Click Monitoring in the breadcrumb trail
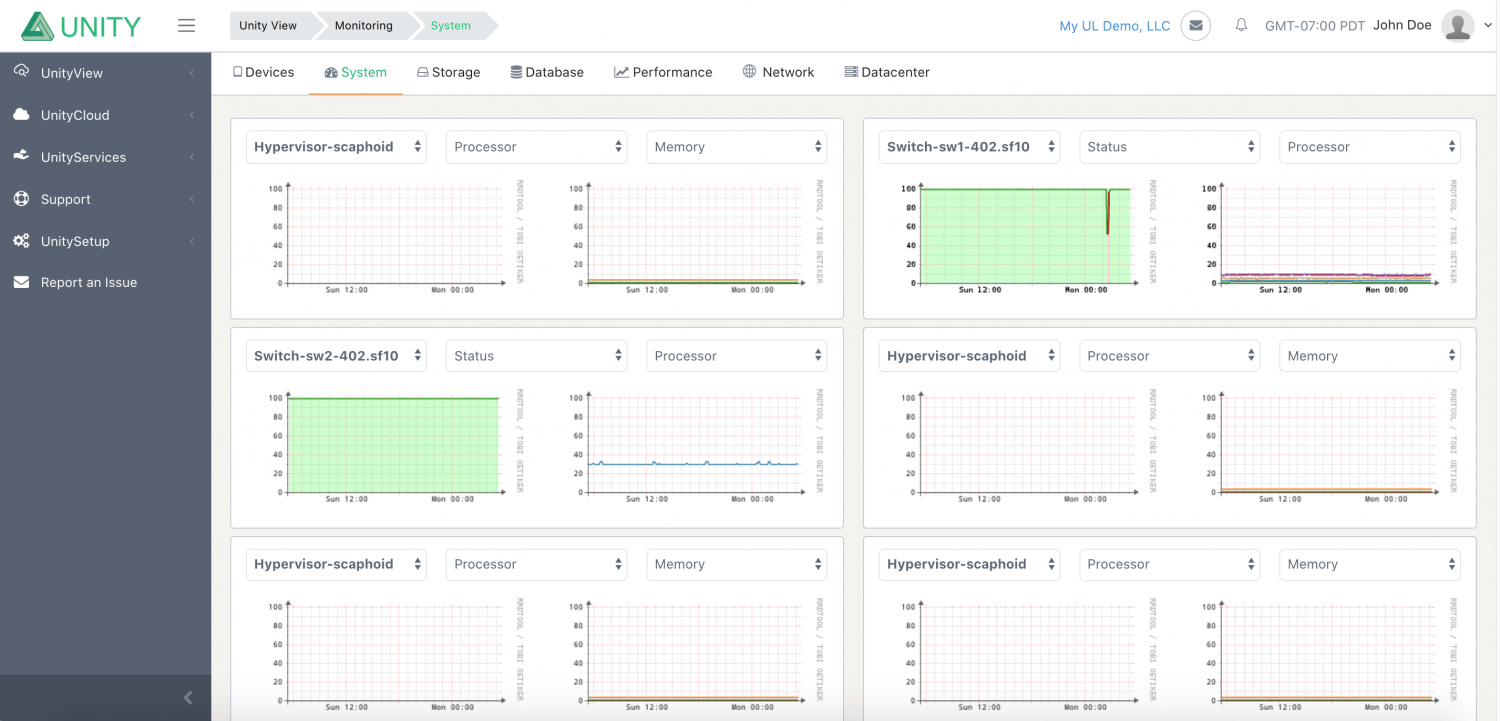 pyautogui.click(x=363, y=25)
